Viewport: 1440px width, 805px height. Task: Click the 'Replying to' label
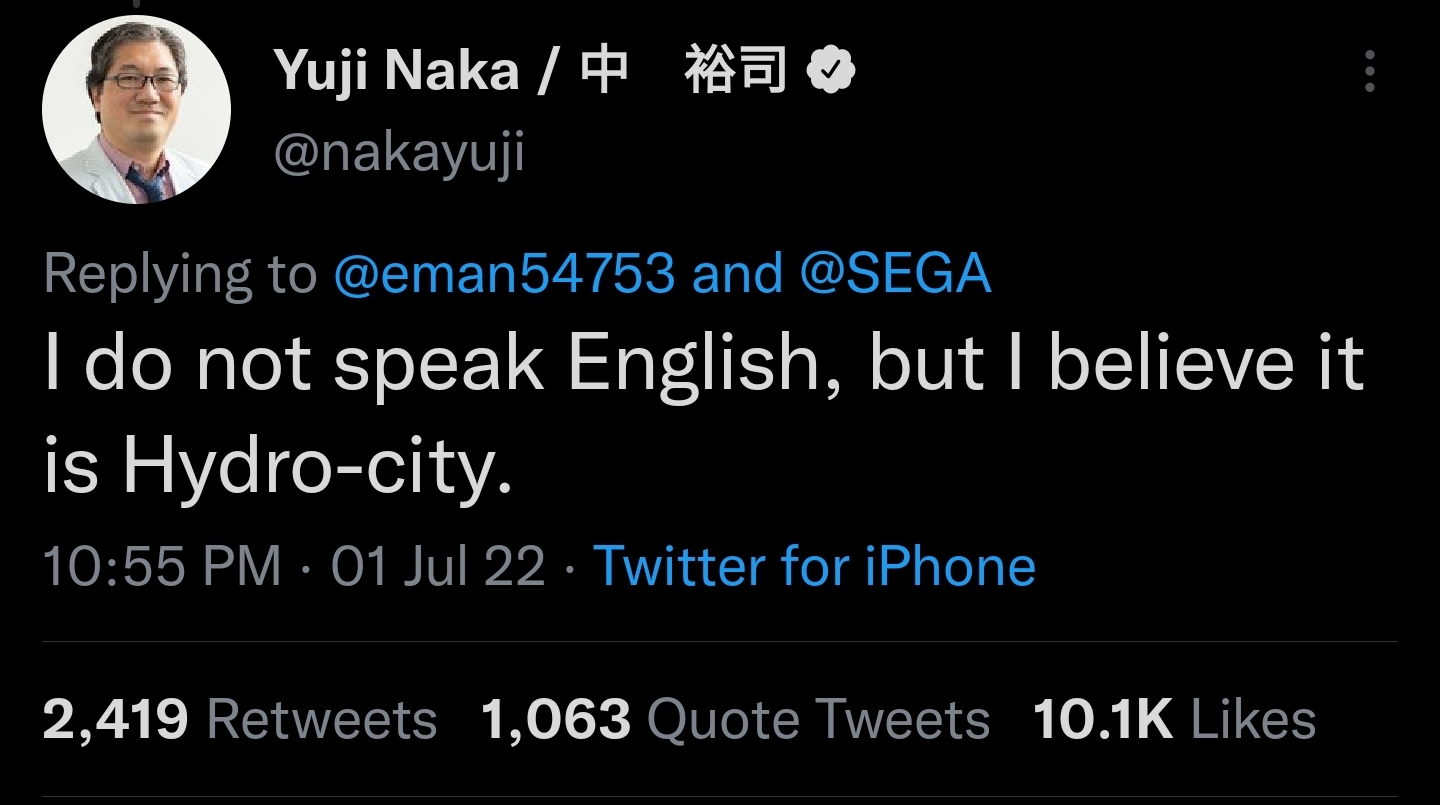click(180, 274)
